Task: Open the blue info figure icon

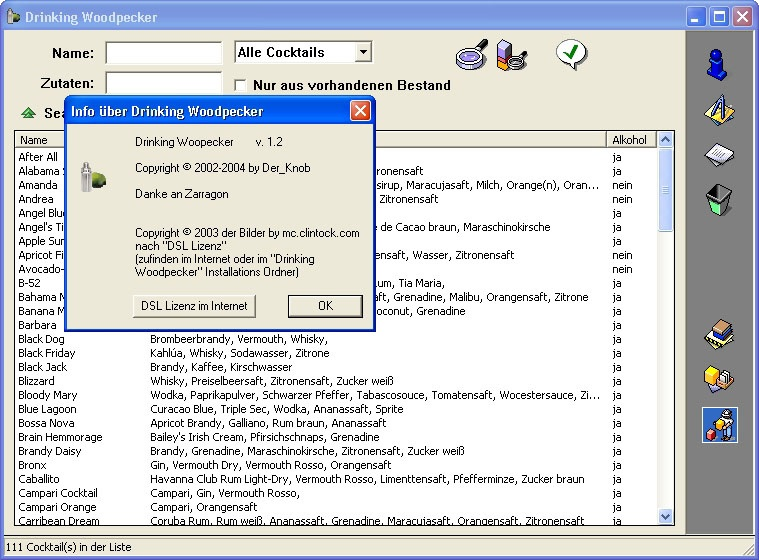Action: (717, 64)
